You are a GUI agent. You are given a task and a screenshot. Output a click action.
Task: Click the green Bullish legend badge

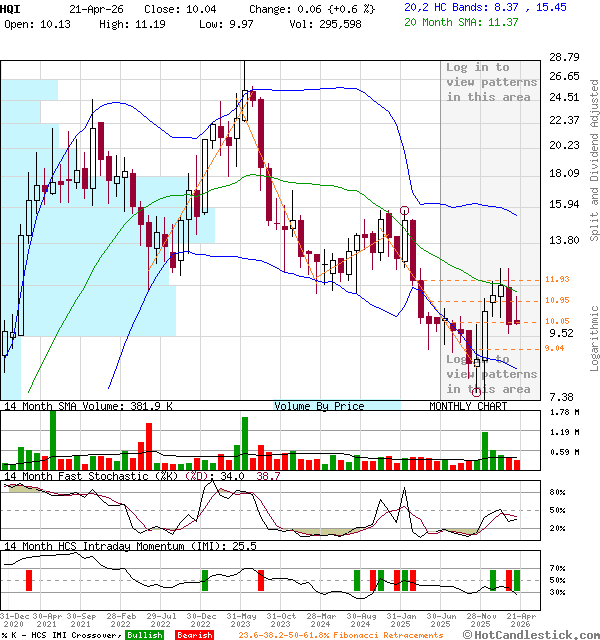[x=146, y=635]
